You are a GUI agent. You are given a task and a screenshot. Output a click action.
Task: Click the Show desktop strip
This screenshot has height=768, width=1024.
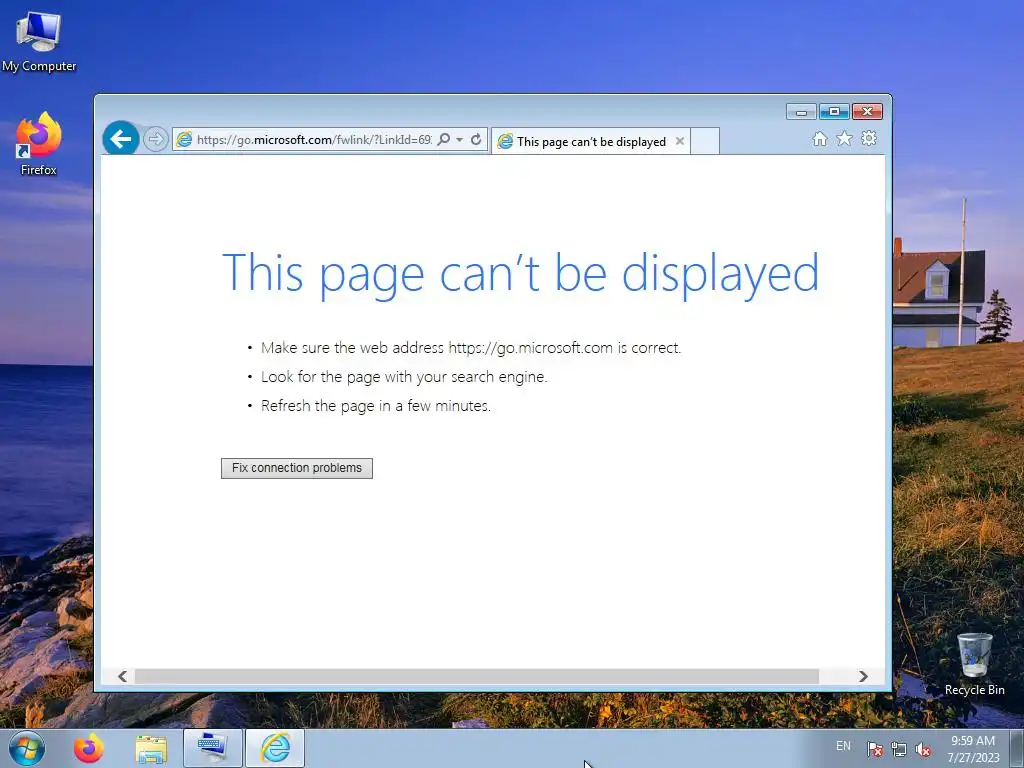[x=1017, y=748]
